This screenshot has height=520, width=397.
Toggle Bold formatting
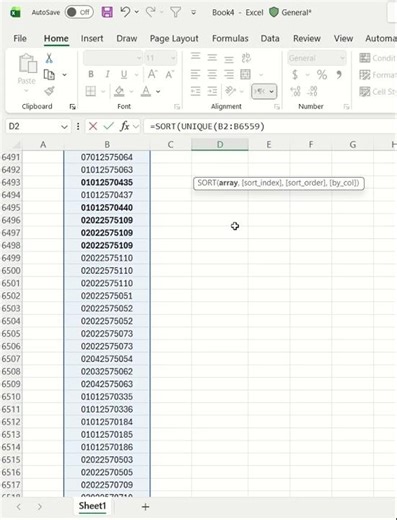91,74
